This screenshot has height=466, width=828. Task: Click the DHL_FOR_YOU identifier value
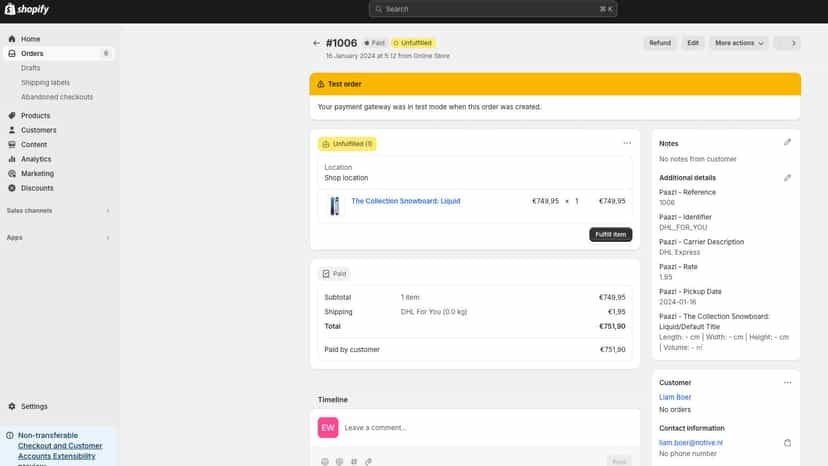pyautogui.click(x=683, y=227)
